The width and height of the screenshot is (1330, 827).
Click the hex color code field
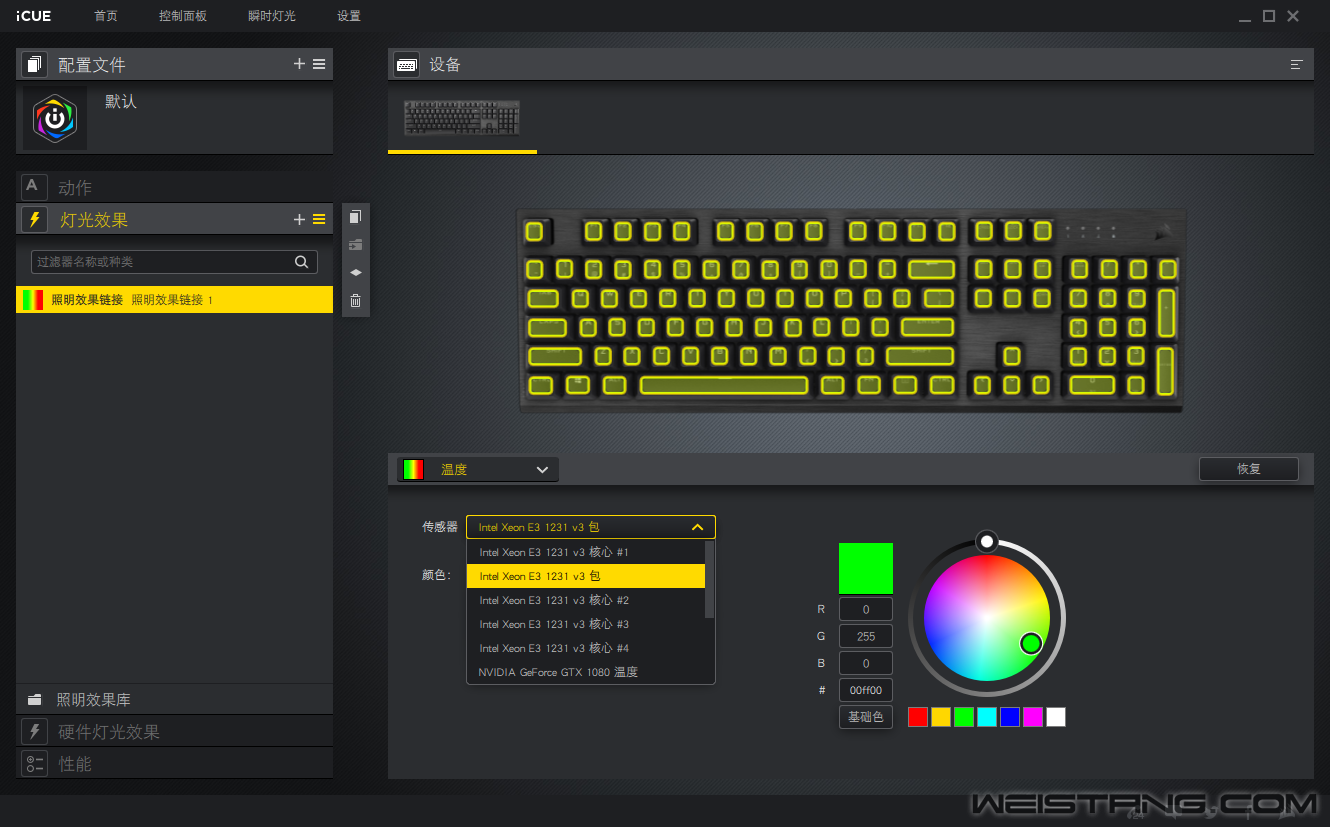(x=866, y=690)
